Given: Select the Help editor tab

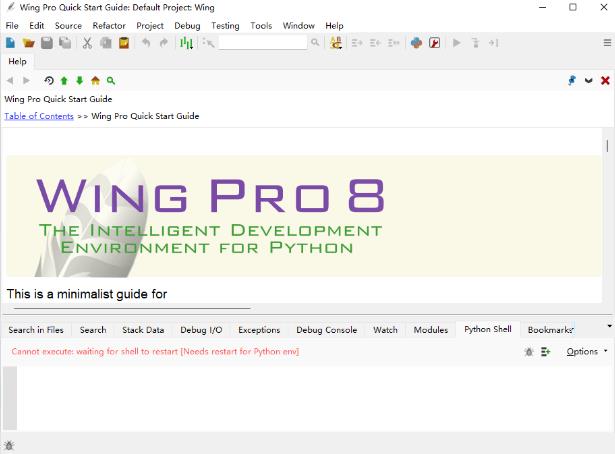Looking at the screenshot, I should pyautogui.click(x=17, y=62).
